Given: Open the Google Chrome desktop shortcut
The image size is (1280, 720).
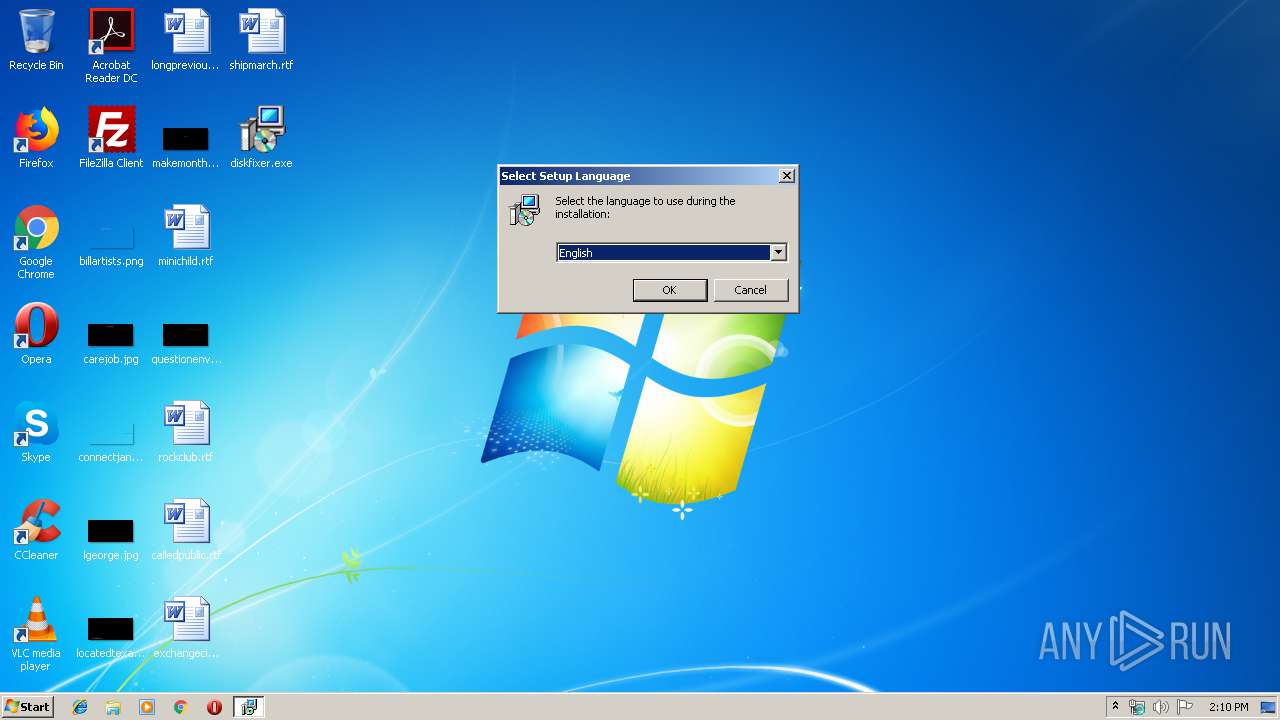Looking at the screenshot, I should click(36, 242).
